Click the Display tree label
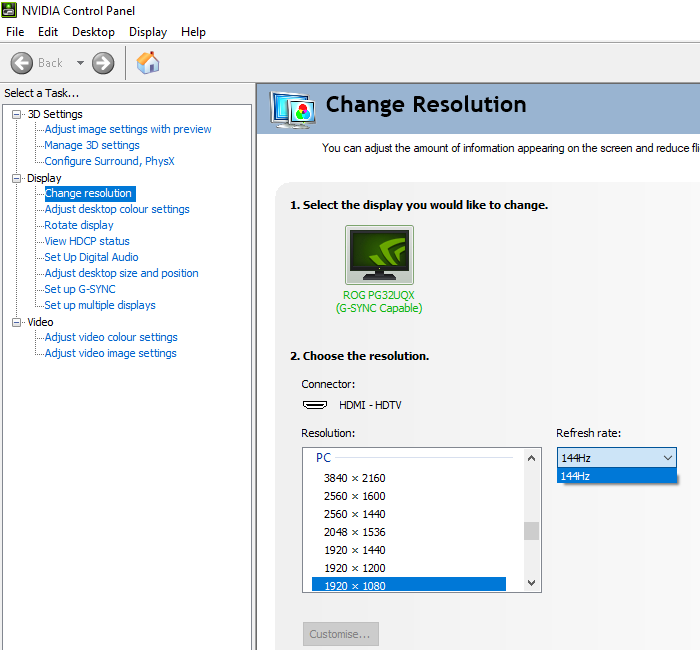Image resolution: width=700 pixels, height=650 pixels. tap(44, 179)
